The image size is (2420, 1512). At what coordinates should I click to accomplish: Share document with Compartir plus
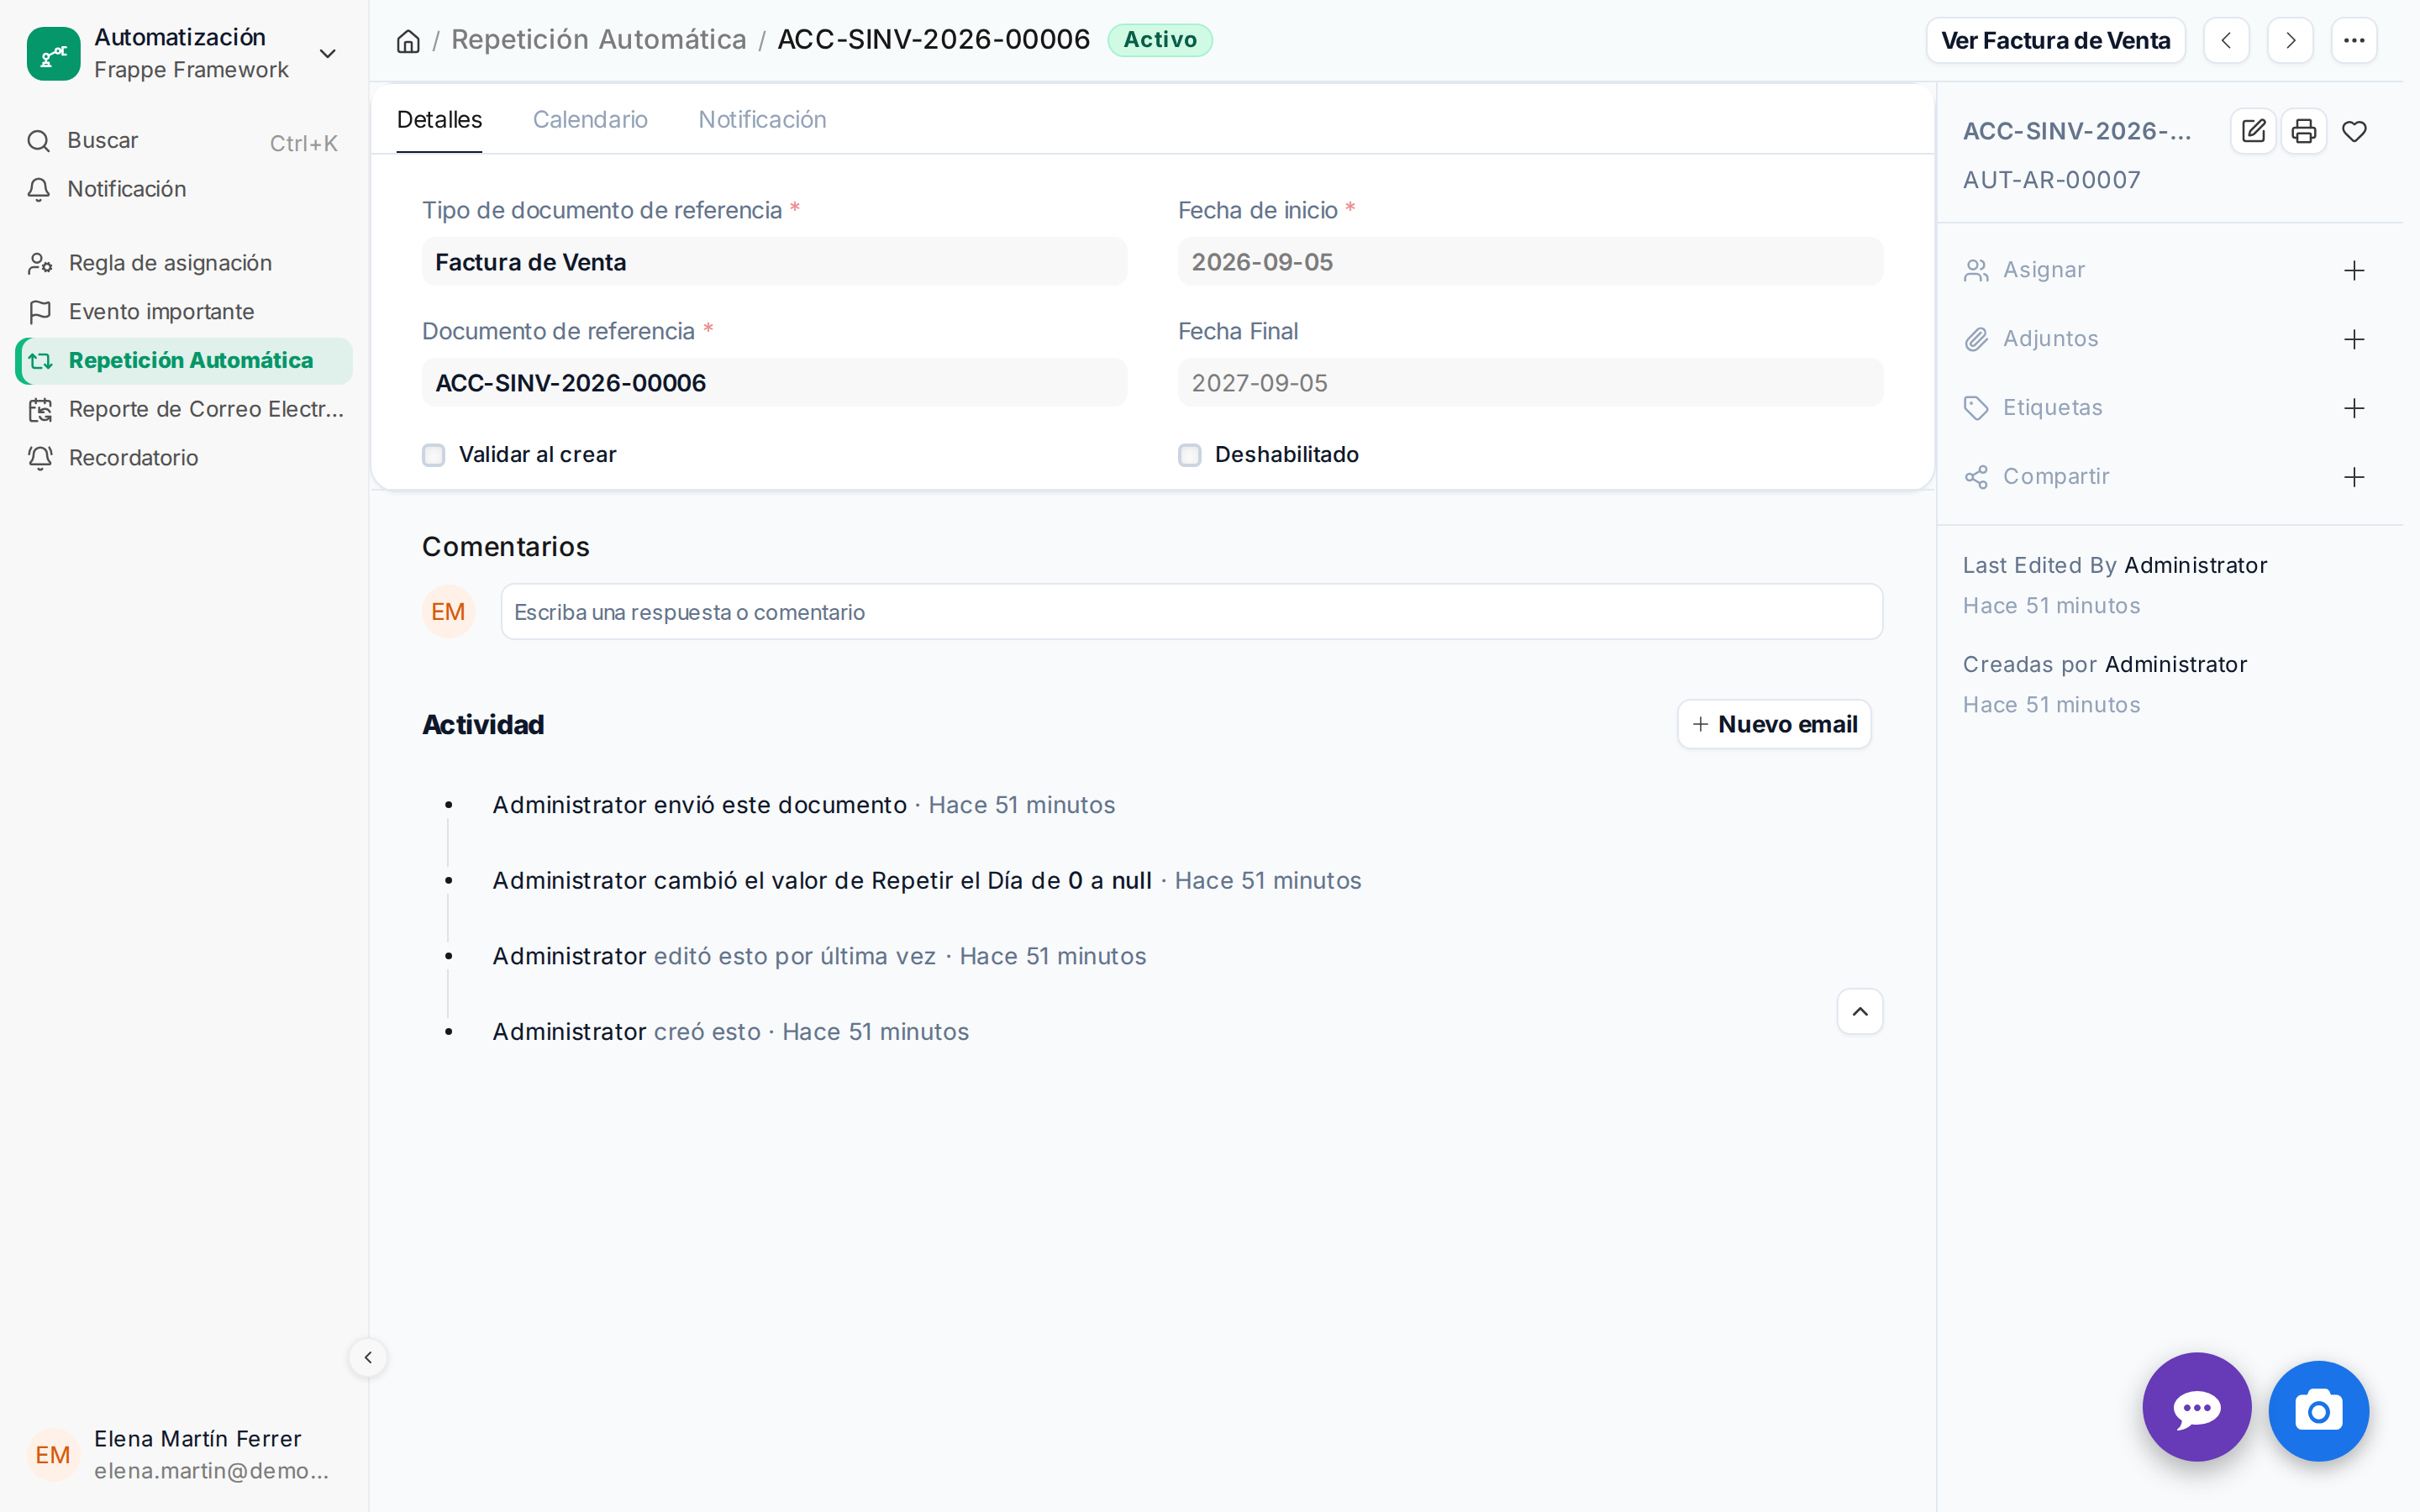click(2354, 477)
